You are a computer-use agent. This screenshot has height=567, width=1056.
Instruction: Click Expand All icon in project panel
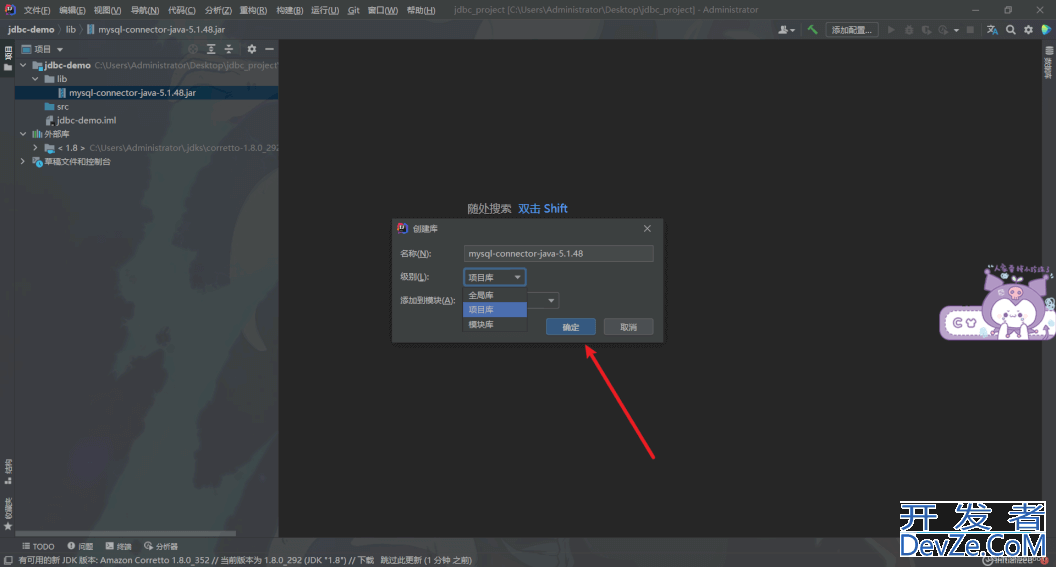click(211, 49)
